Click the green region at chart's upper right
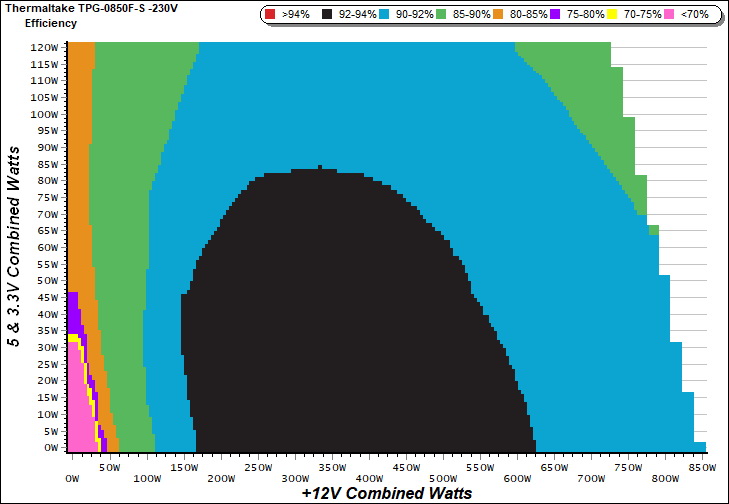The image size is (729, 504). (600, 100)
